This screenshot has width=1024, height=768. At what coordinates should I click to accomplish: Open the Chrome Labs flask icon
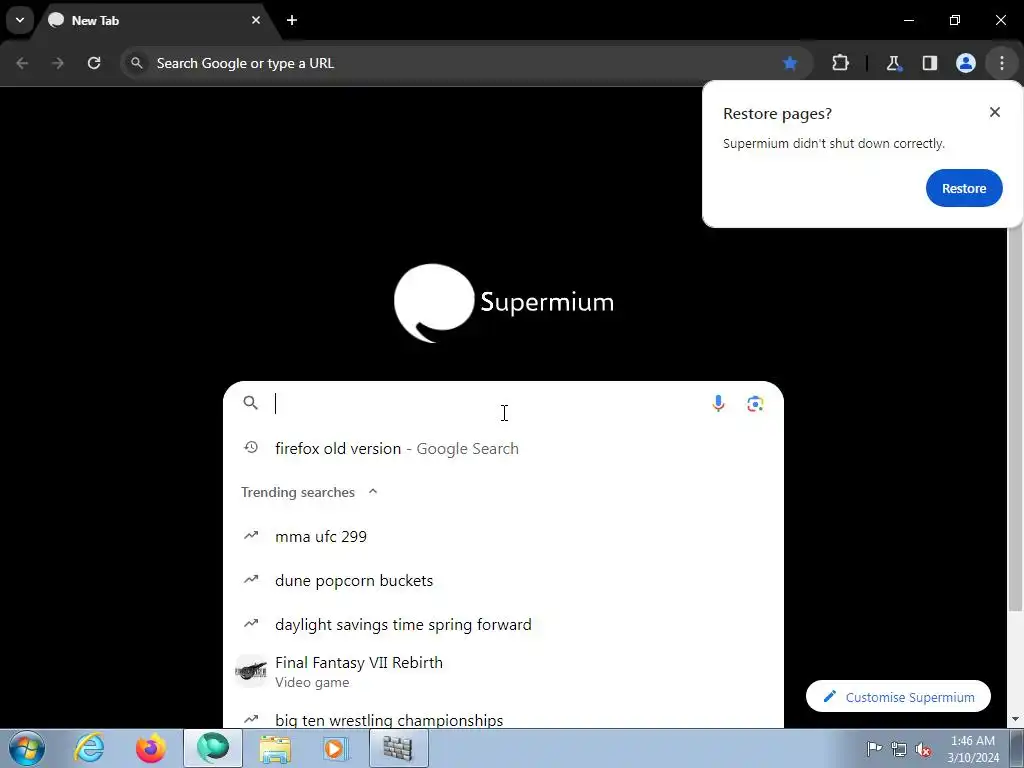click(893, 63)
